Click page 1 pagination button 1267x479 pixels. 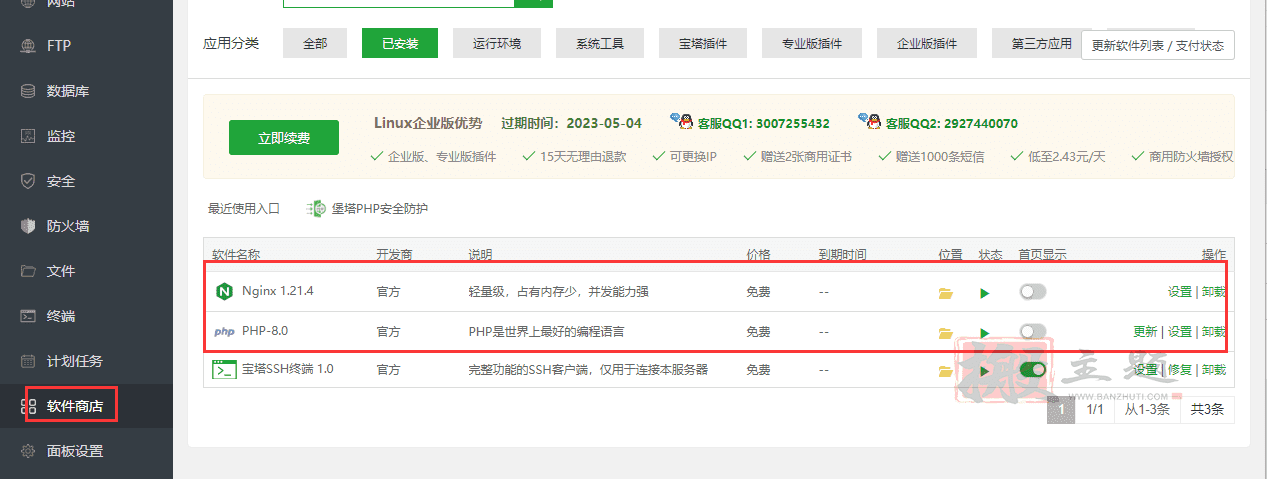pyautogui.click(x=1061, y=409)
